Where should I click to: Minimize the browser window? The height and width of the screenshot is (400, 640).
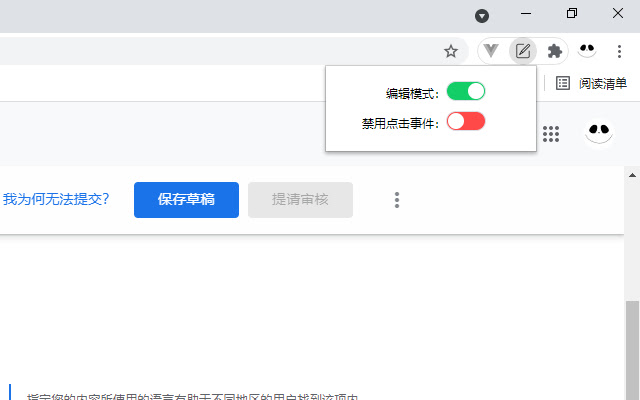[526, 13]
